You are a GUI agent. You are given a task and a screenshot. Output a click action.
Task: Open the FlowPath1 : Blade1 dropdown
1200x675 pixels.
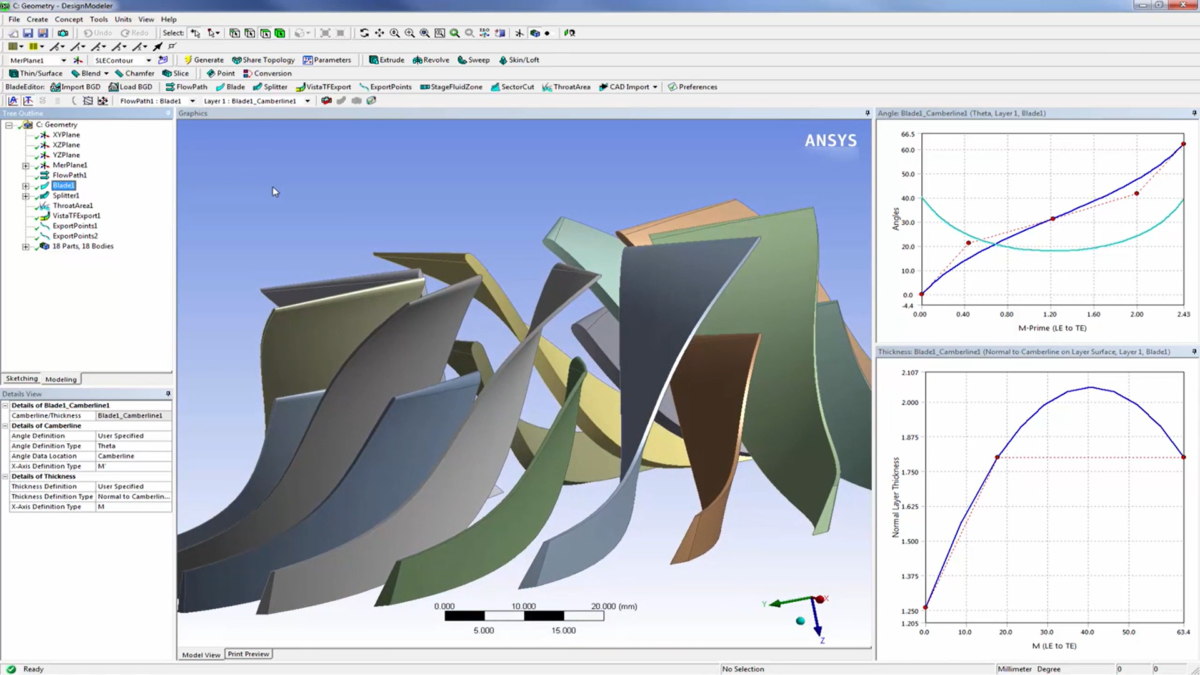pos(192,101)
